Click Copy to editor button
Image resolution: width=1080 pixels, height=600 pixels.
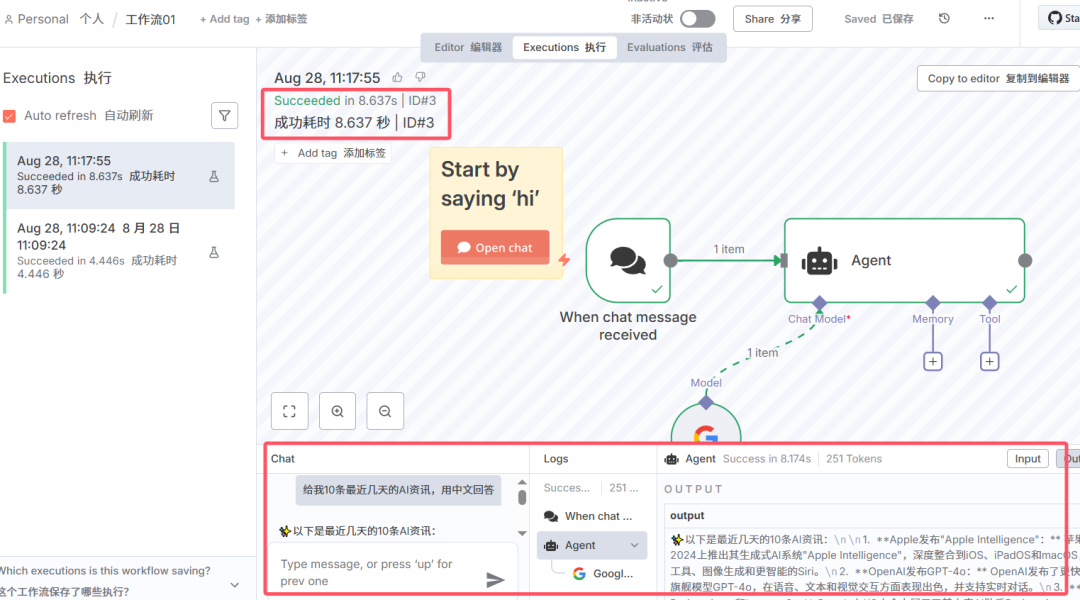pyautogui.click(x=998, y=79)
